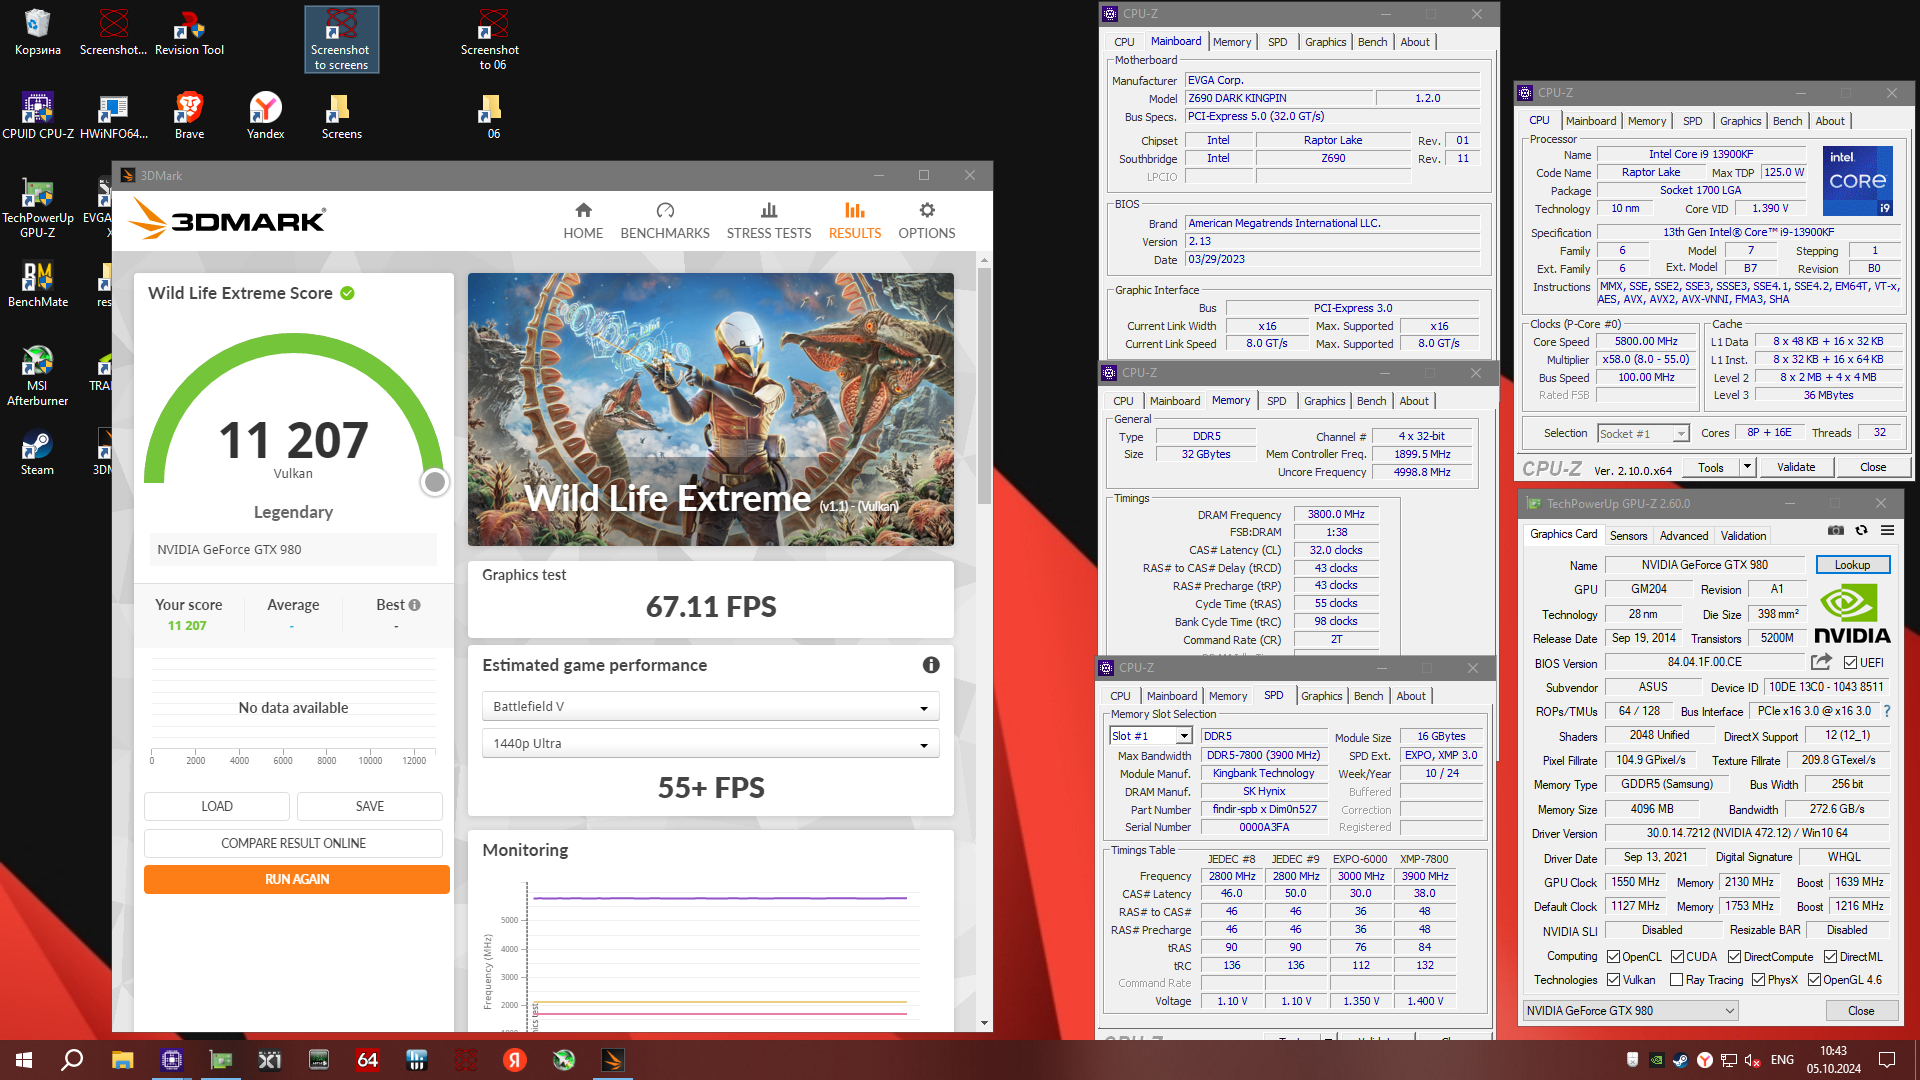
Task: Toggle DirectML checkbox in GPU-Z
Action: coord(1830,957)
